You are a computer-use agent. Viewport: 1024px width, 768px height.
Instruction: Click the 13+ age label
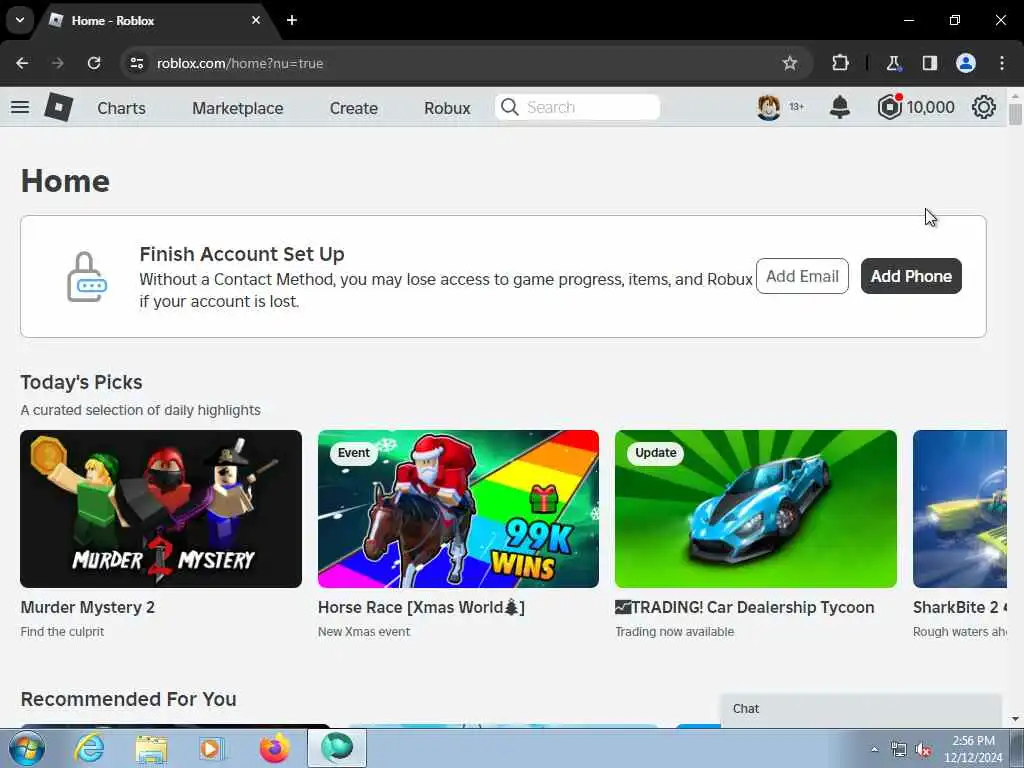pyautogui.click(x=796, y=106)
